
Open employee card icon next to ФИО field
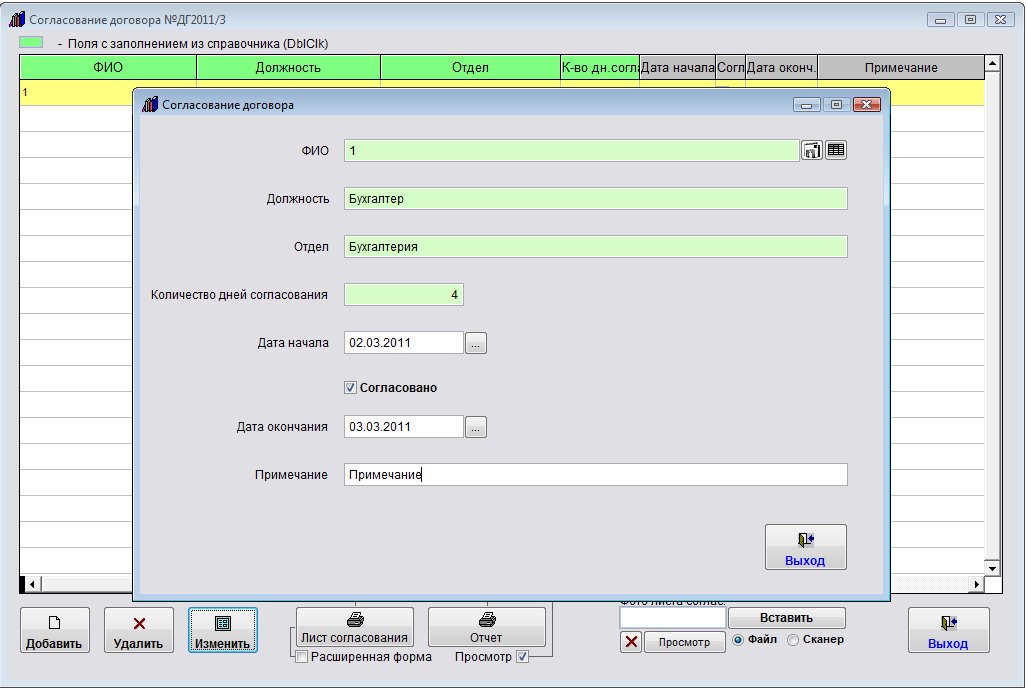(812, 151)
